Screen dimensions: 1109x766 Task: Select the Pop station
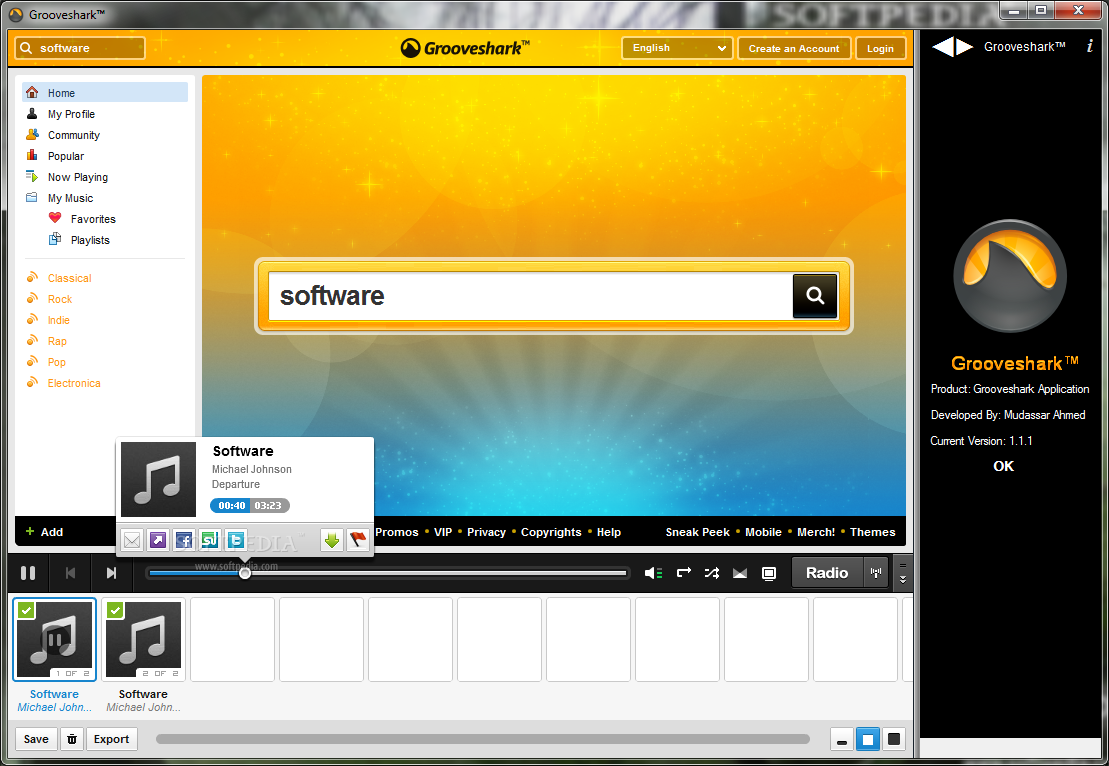(x=57, y=362)
